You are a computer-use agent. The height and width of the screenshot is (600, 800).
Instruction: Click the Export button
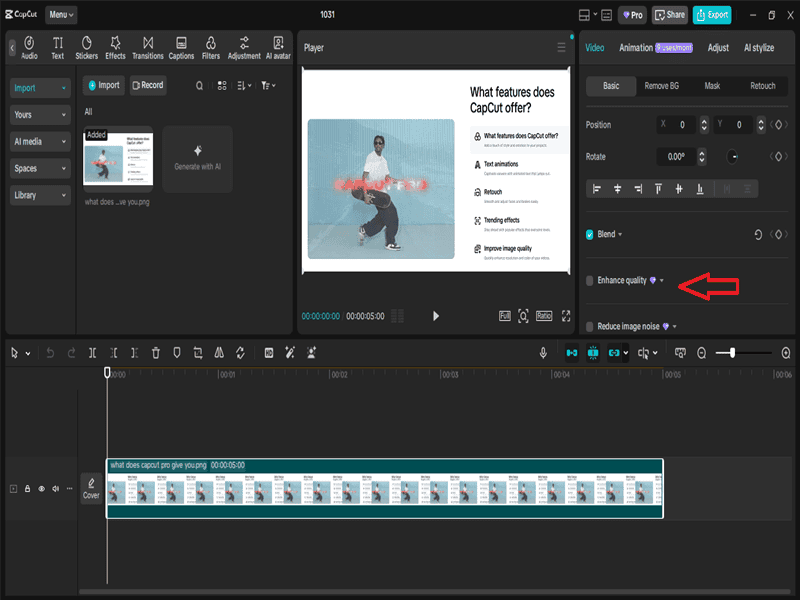click(x=712, y=15)
